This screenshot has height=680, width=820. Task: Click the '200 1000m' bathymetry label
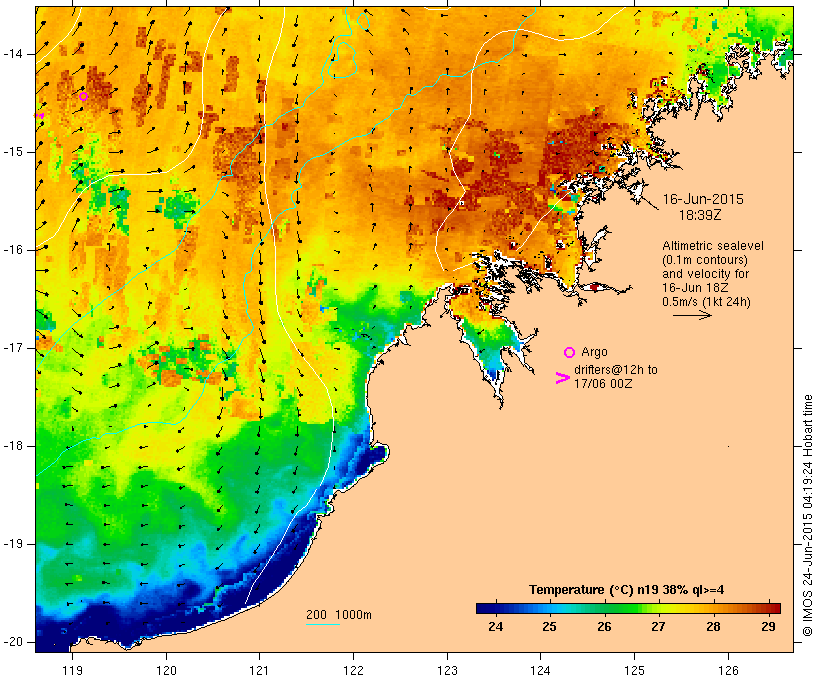click(339, 615)
